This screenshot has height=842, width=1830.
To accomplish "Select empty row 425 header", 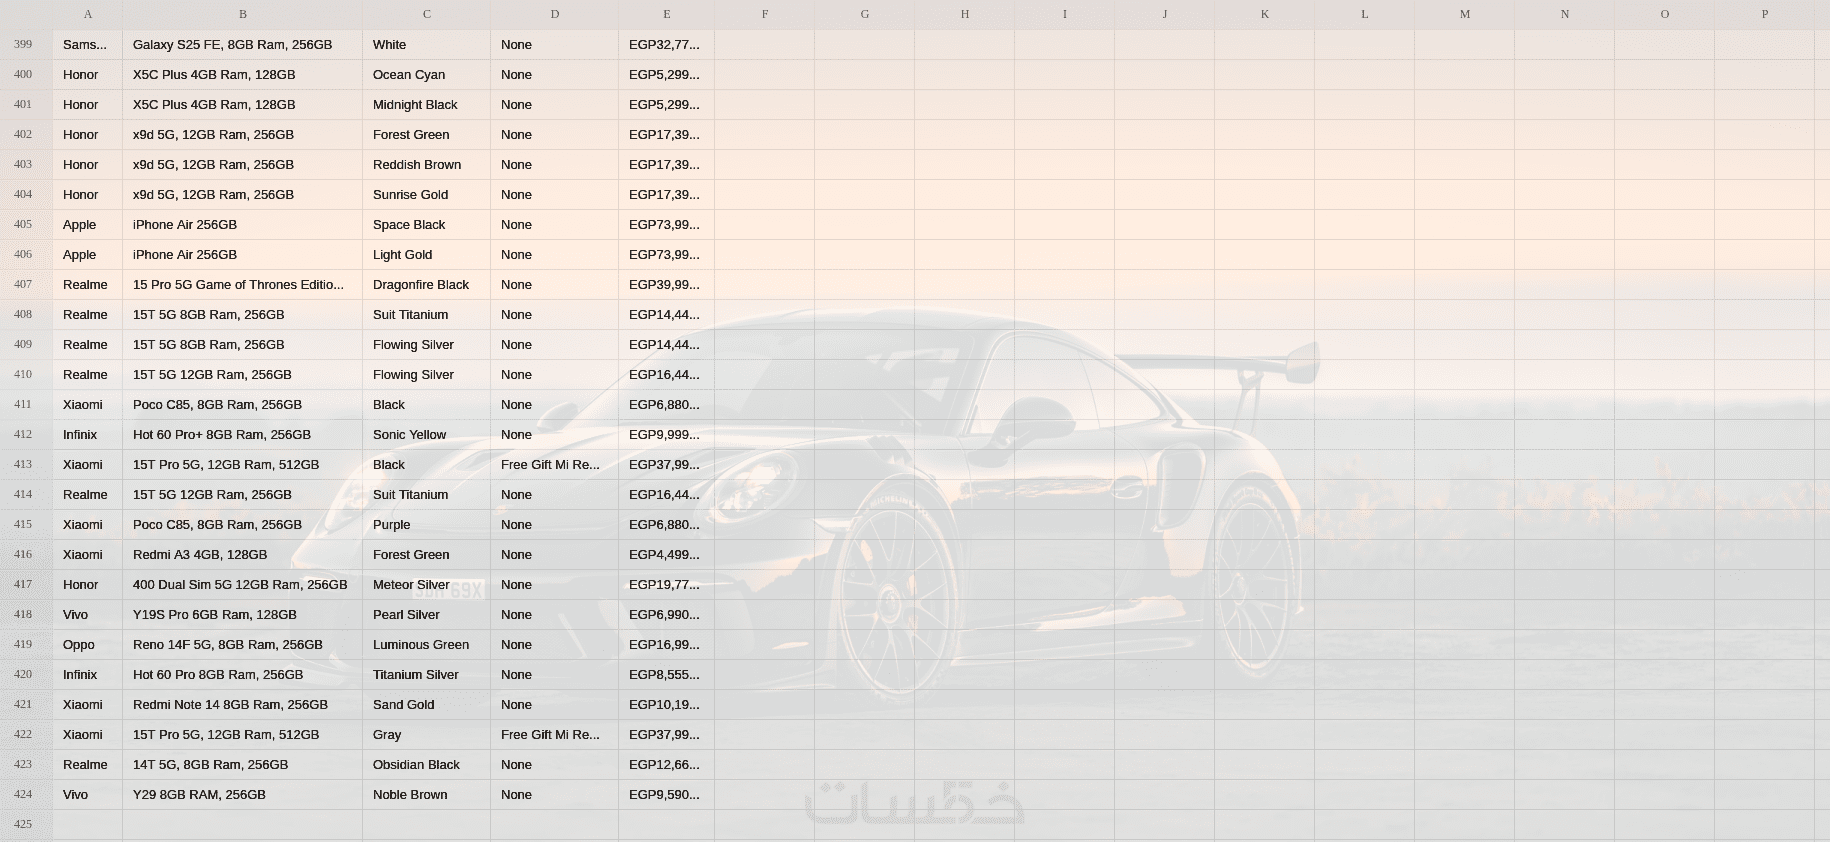I will [x=26, y=824].
